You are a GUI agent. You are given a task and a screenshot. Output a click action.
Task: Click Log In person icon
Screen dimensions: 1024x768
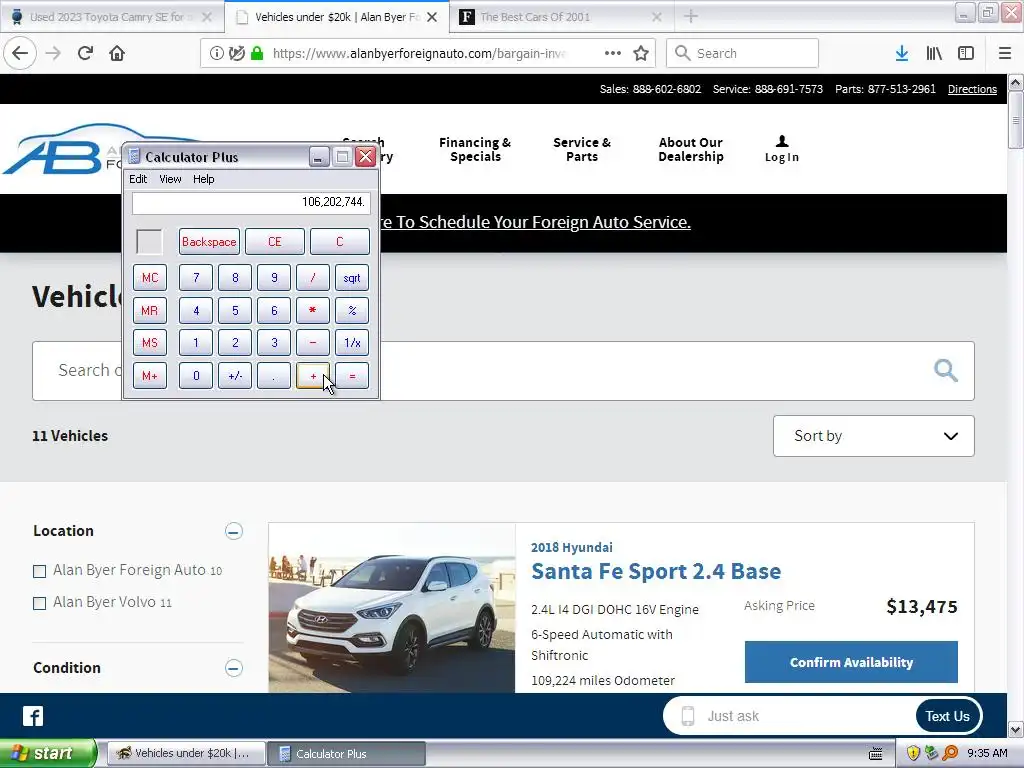pyautogui.click(x=782, y=141)
